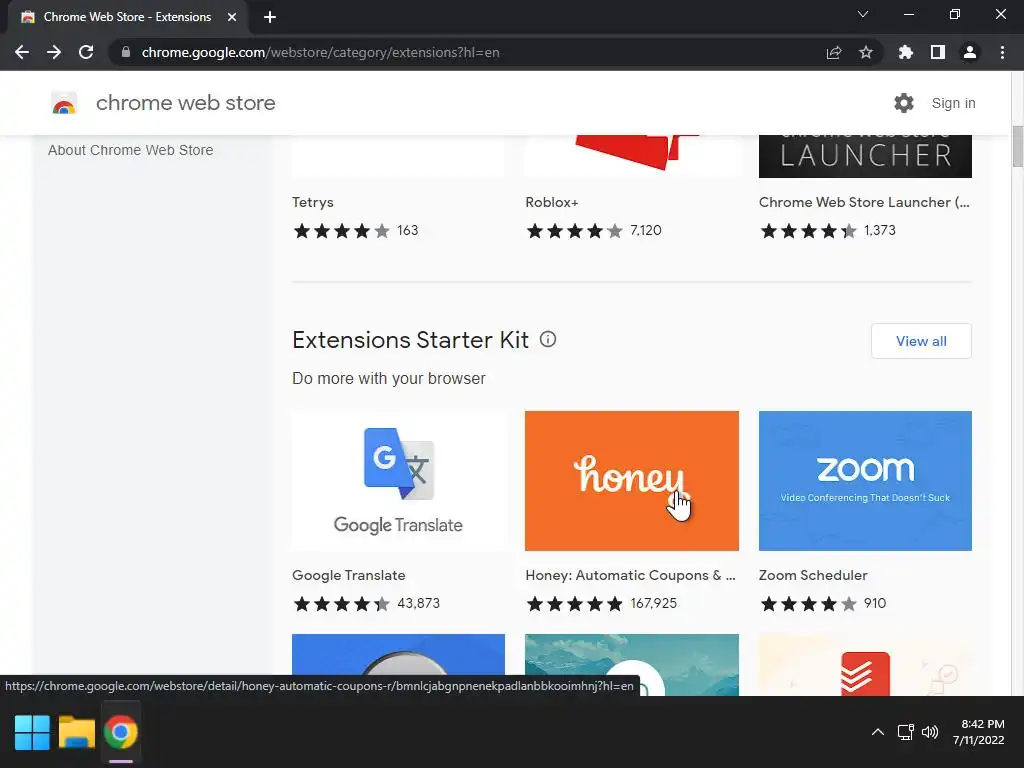The height and width of the screenshot is (768, 1024).
Task: Open the clock and date panel
Action: pyautogui.click(x=978, y=732)
